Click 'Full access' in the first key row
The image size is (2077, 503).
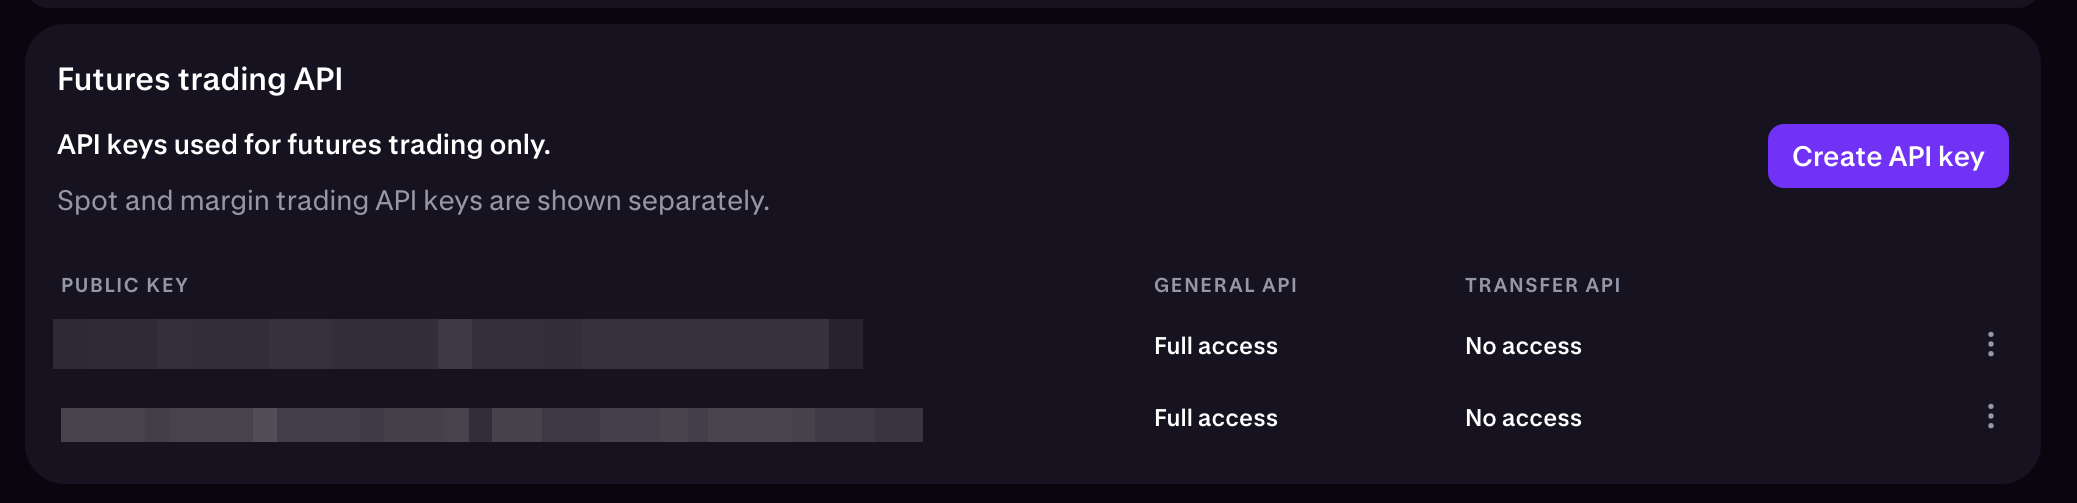pyautogui.click(x=1215, y=346)
